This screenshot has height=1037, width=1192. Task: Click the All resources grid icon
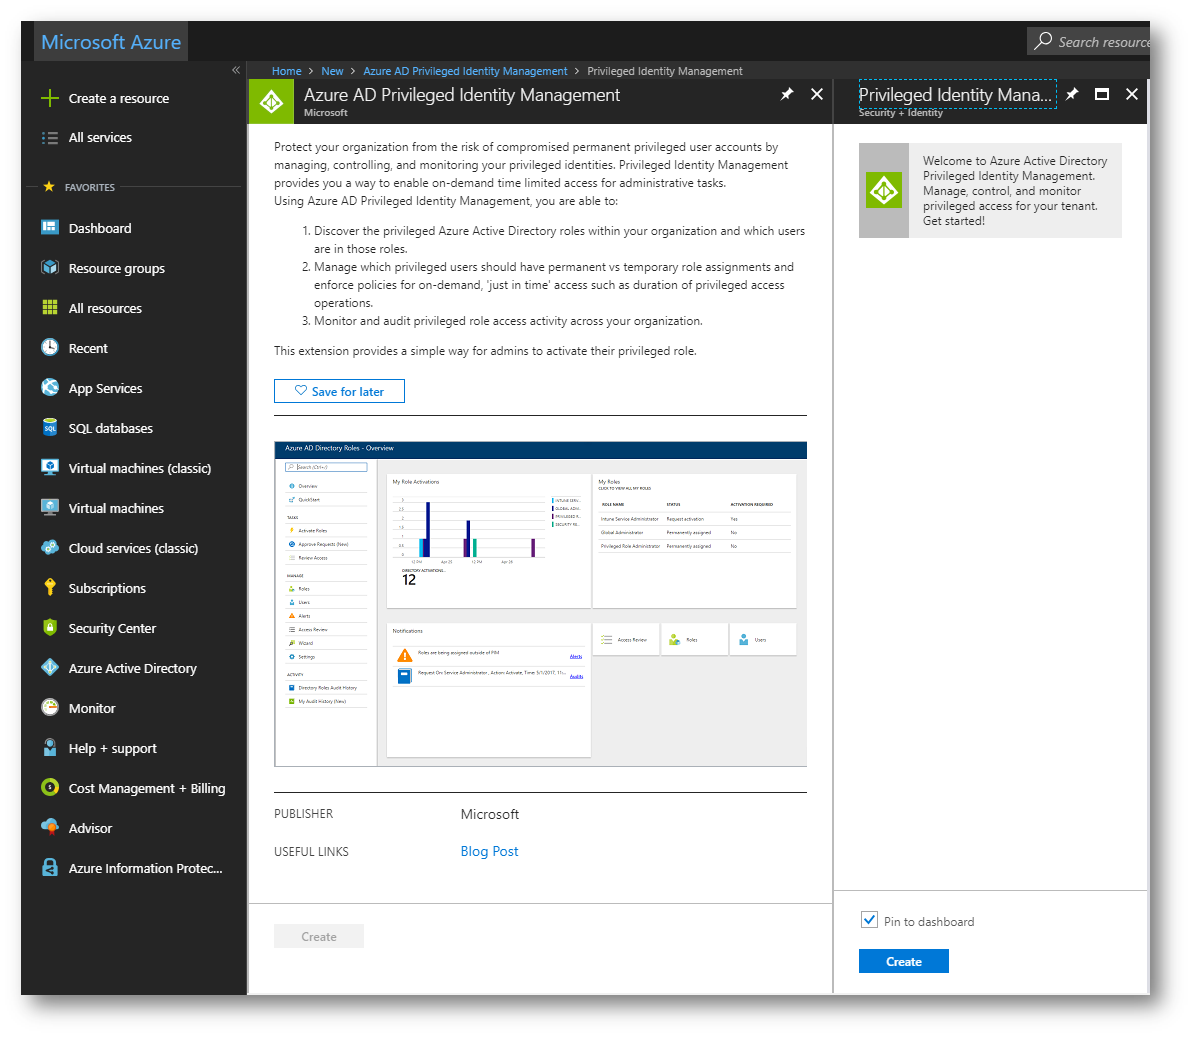[49, 307]
